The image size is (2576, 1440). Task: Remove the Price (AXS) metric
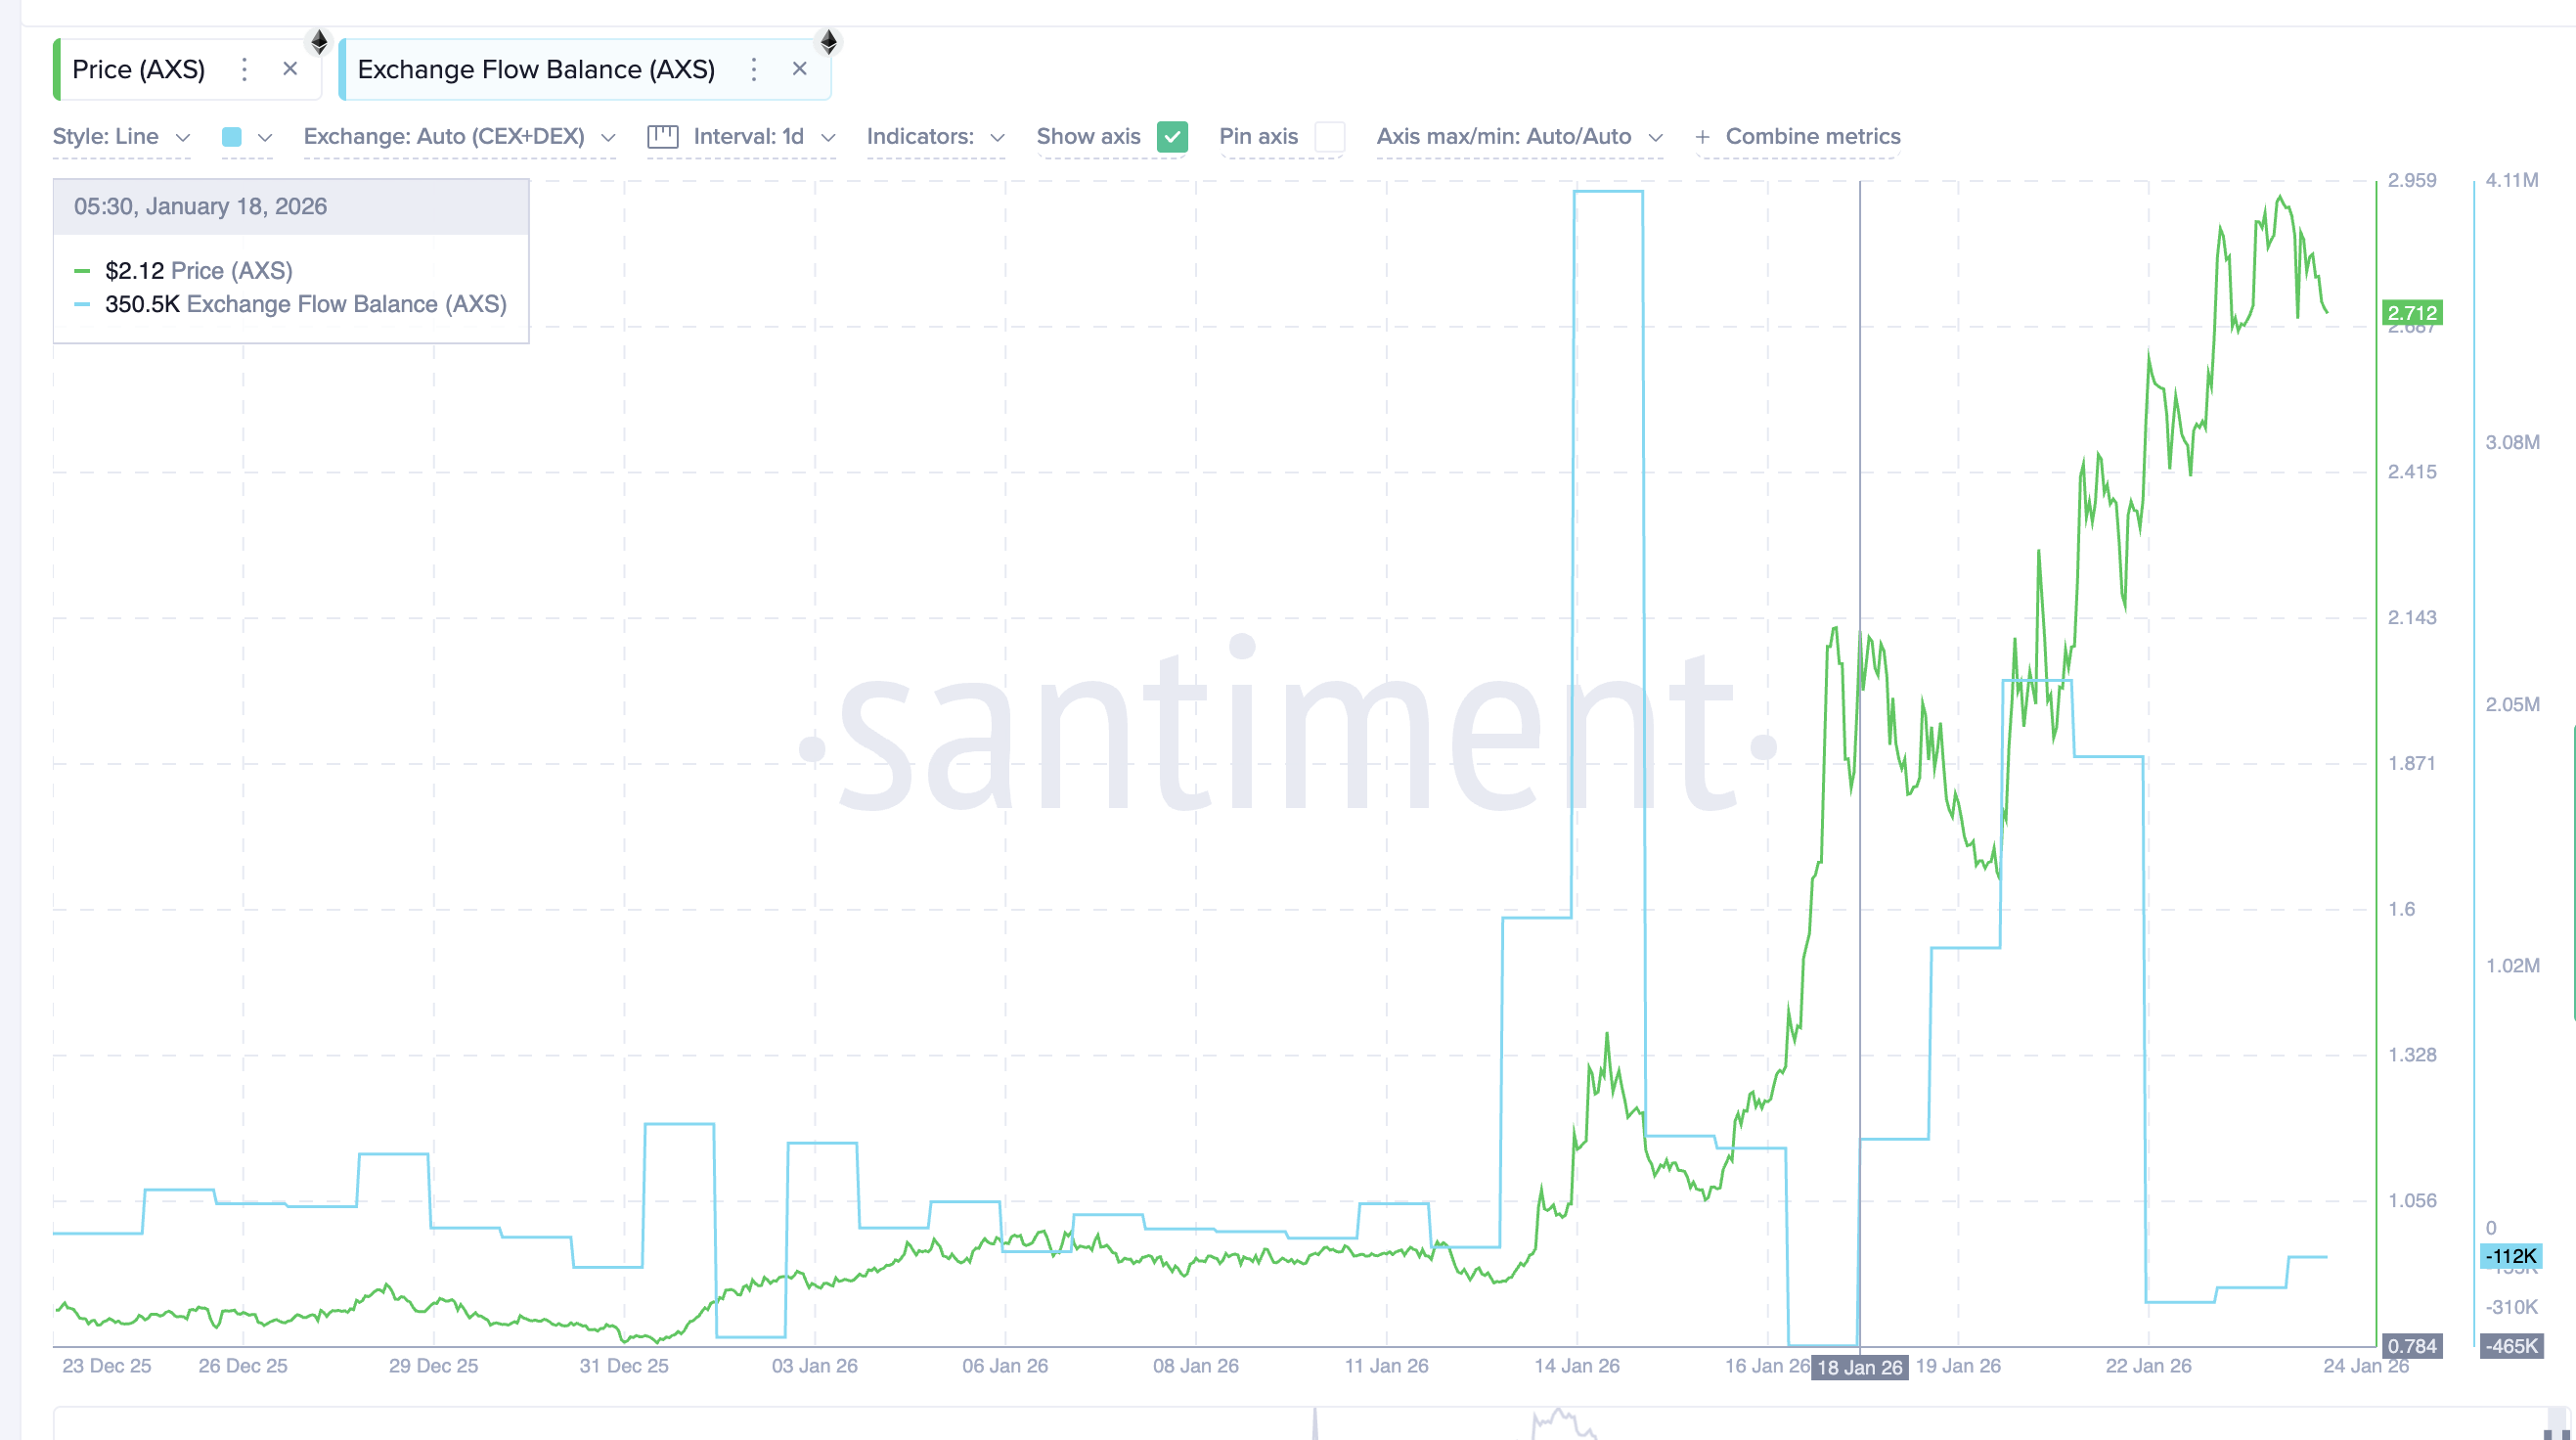pos(290,69)
